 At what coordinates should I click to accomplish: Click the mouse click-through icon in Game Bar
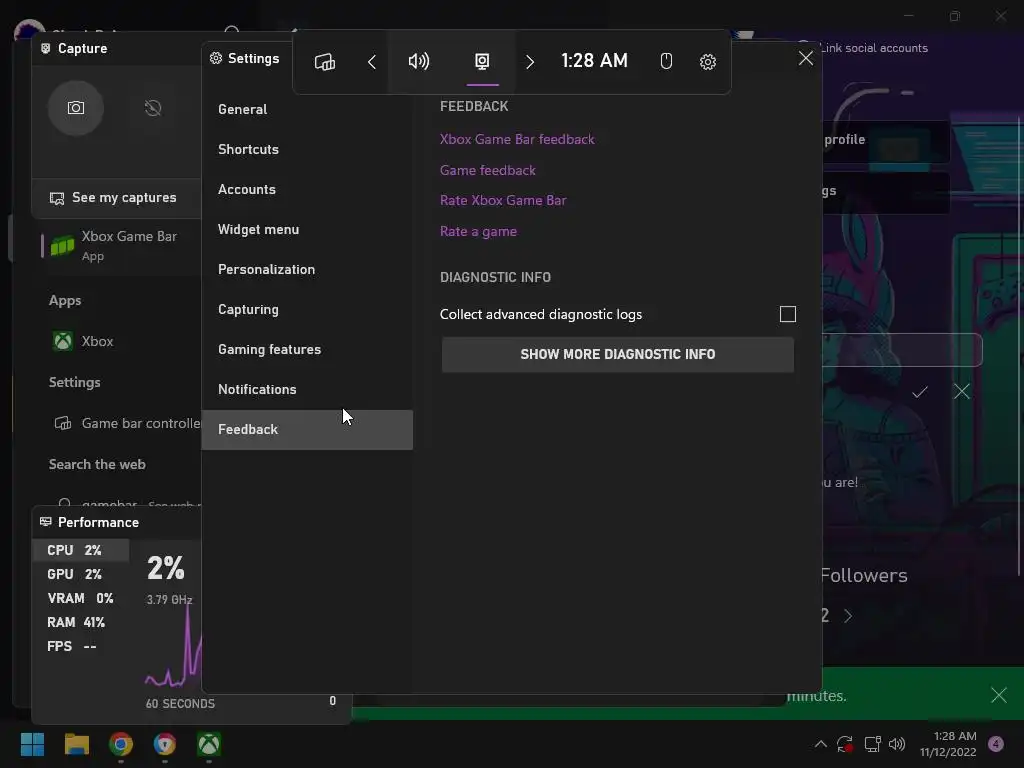click(665, 62)
